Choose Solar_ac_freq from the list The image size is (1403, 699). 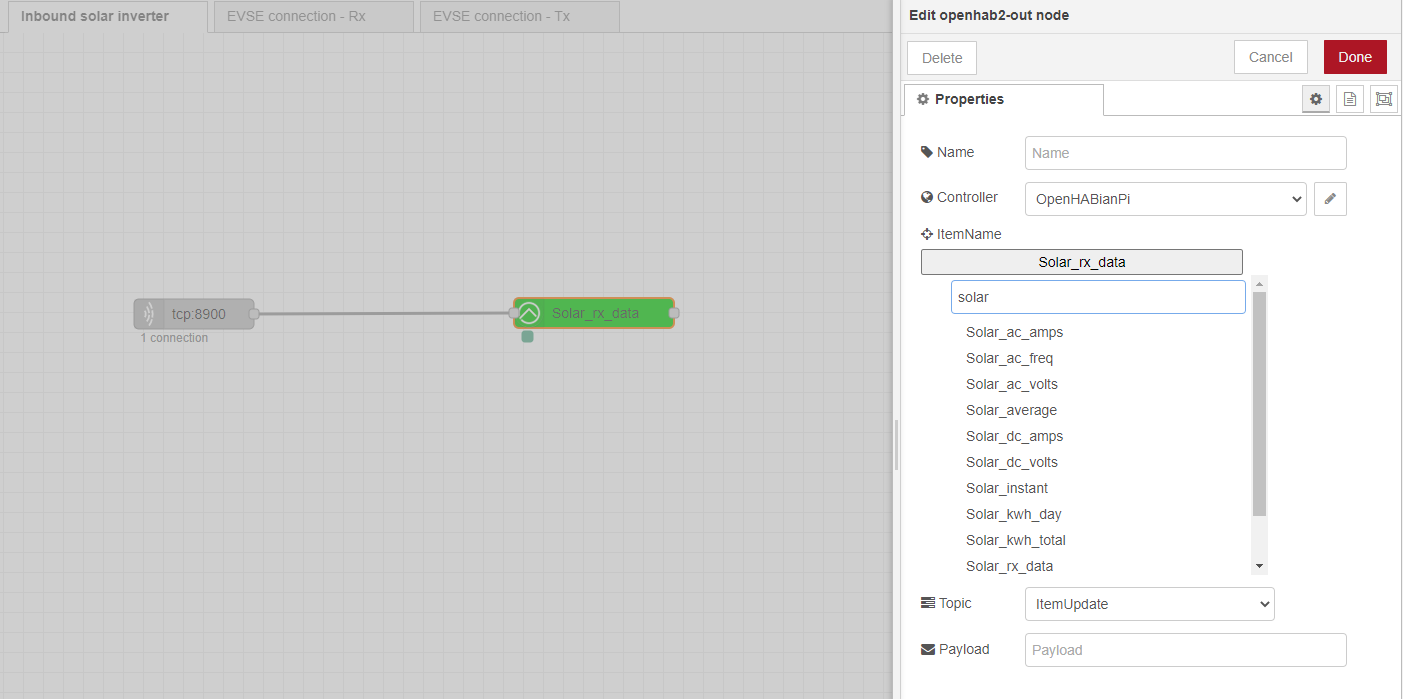point(1009,358)
